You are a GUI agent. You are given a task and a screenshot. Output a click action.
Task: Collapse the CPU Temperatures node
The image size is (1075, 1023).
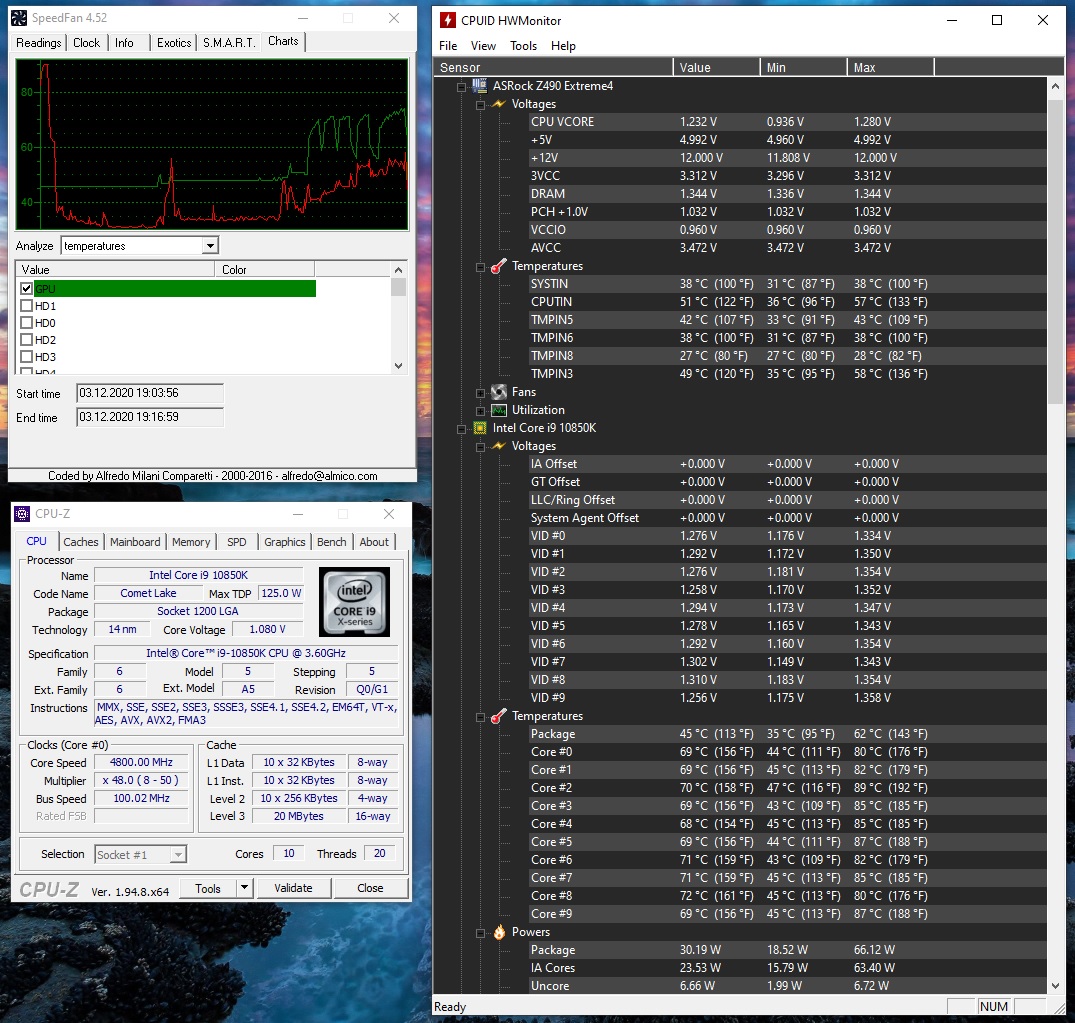click(481, 717)
